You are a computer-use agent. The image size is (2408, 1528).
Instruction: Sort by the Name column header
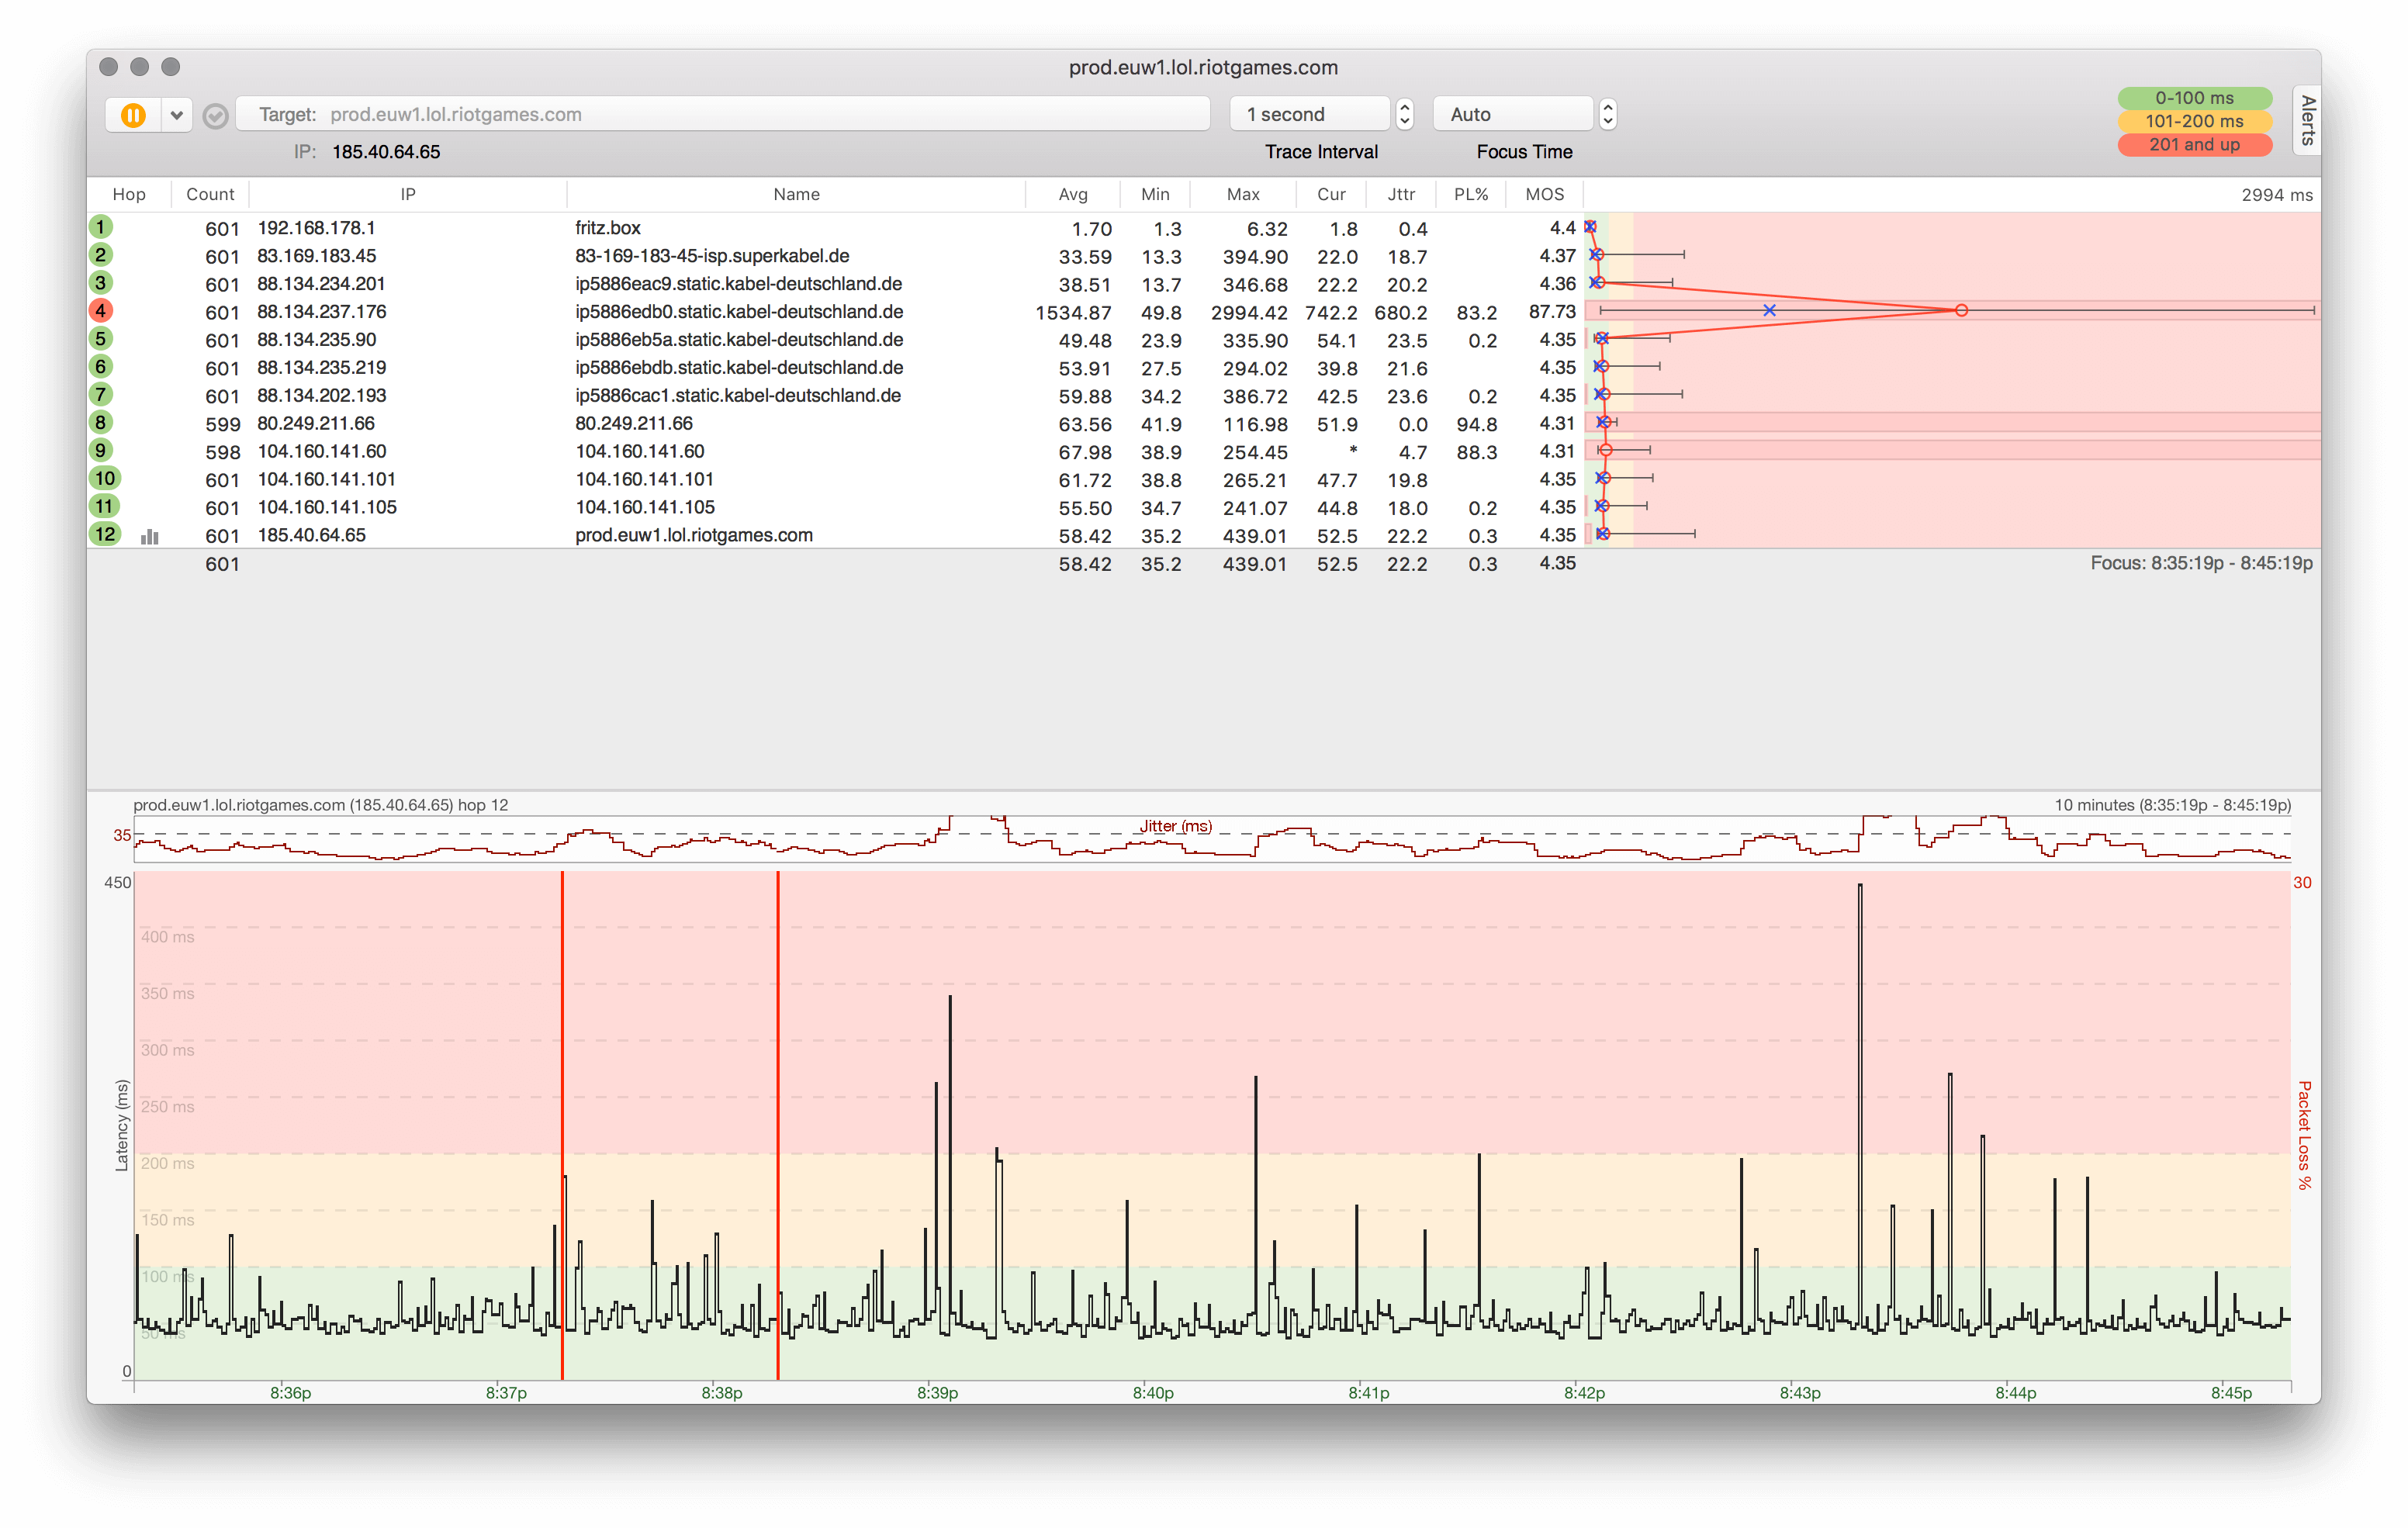pos(796,194)
